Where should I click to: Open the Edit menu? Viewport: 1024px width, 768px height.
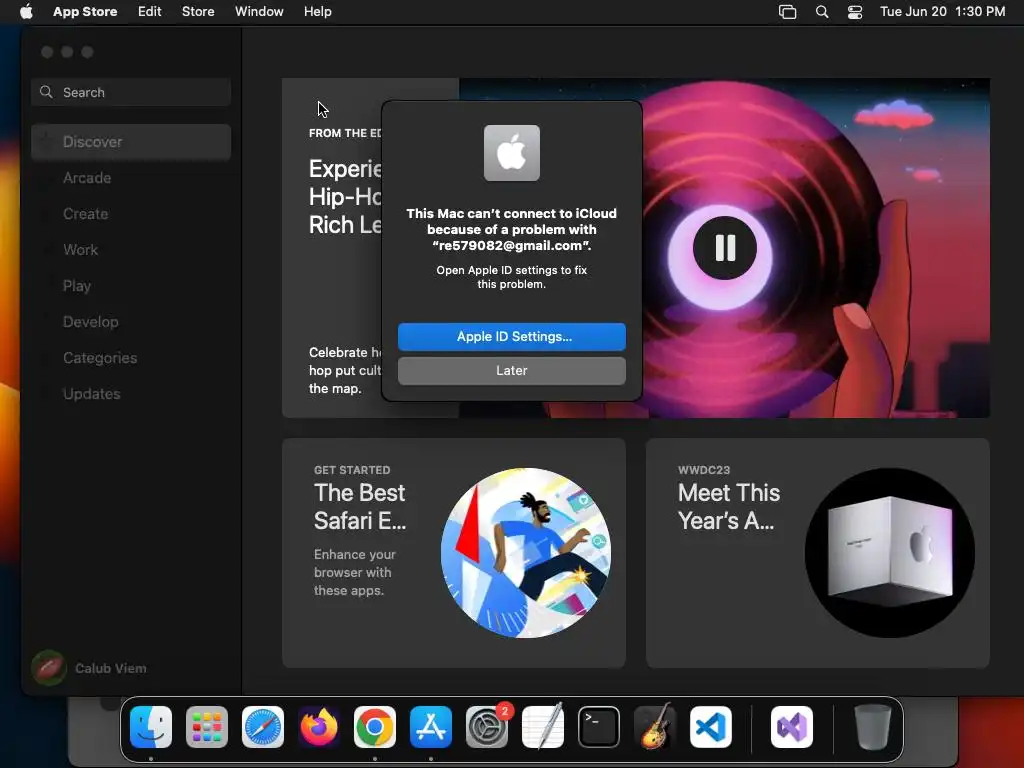pyautogui.click(x=150, y=12)
